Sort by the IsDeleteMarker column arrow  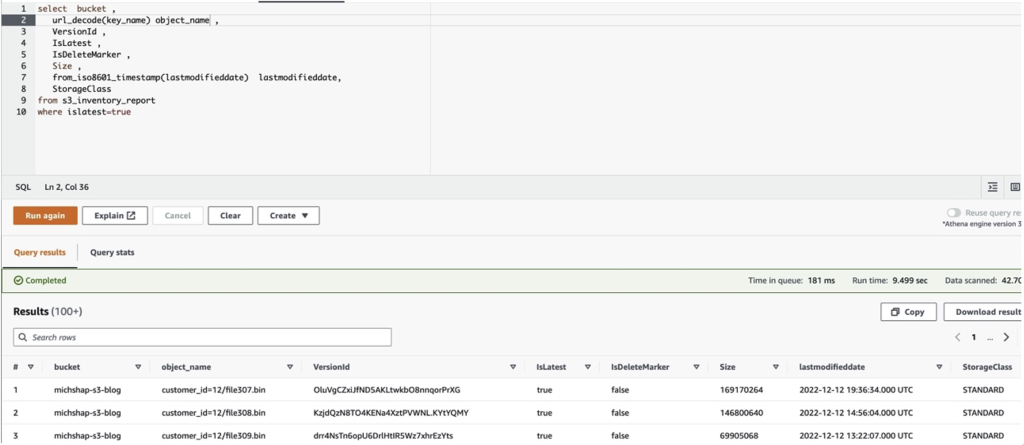(x=696, y=367)
